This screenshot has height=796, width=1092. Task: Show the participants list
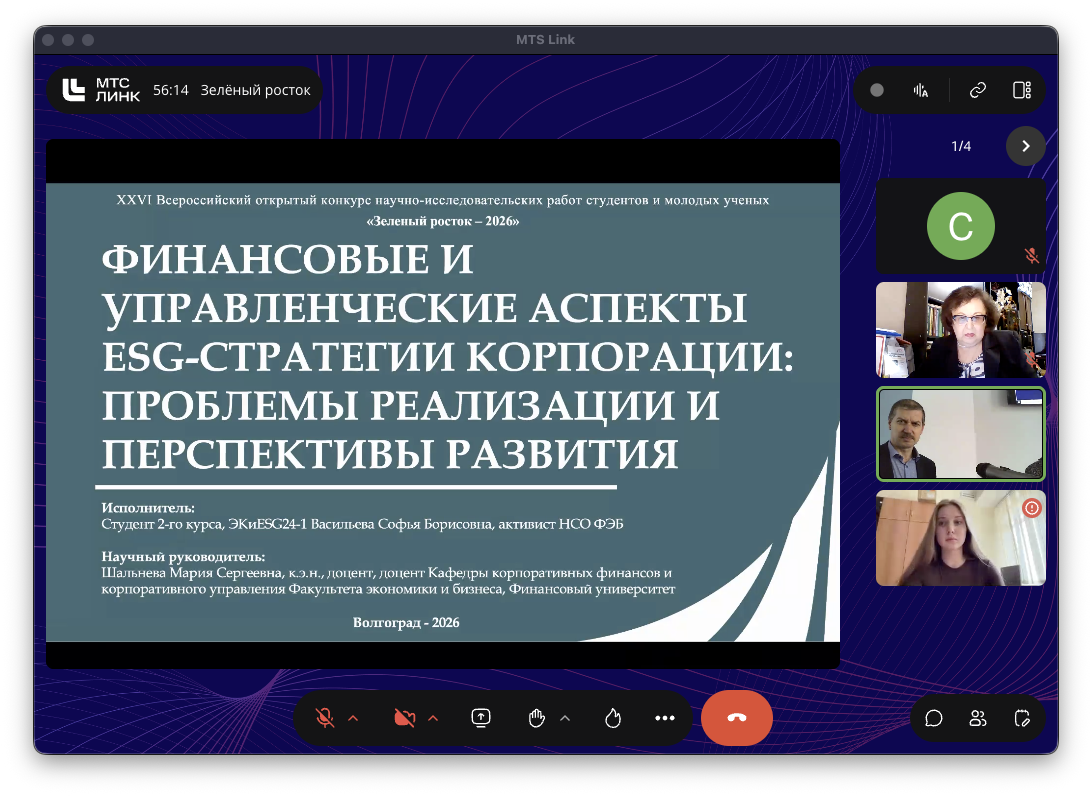click(x=978, y=718)
